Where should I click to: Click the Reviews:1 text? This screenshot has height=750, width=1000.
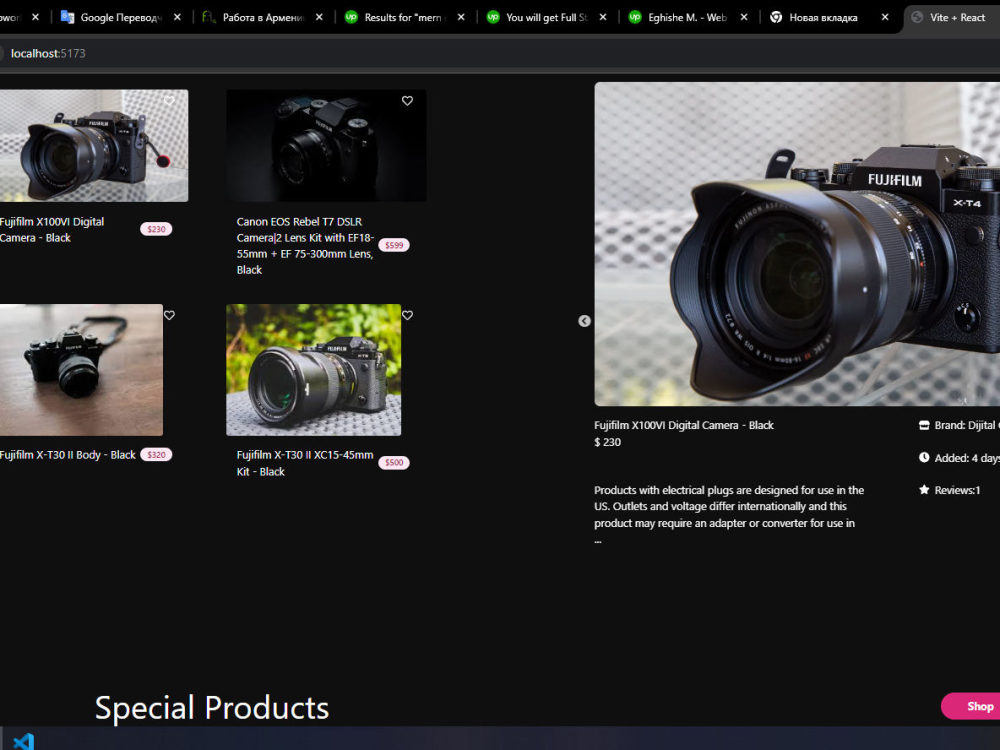tap(957, 490)
